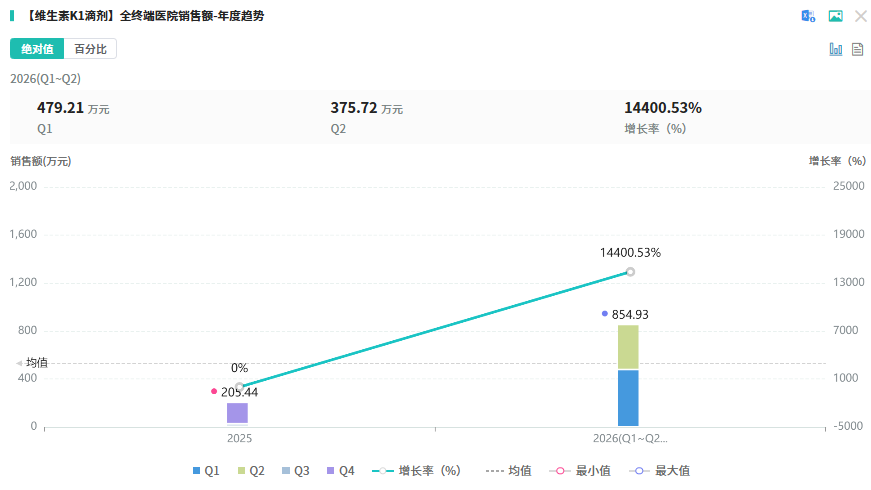The width and height of the screenshot is (871, 490).
Task: Toggle the Q4 legend series
Action: pos(341,471)
